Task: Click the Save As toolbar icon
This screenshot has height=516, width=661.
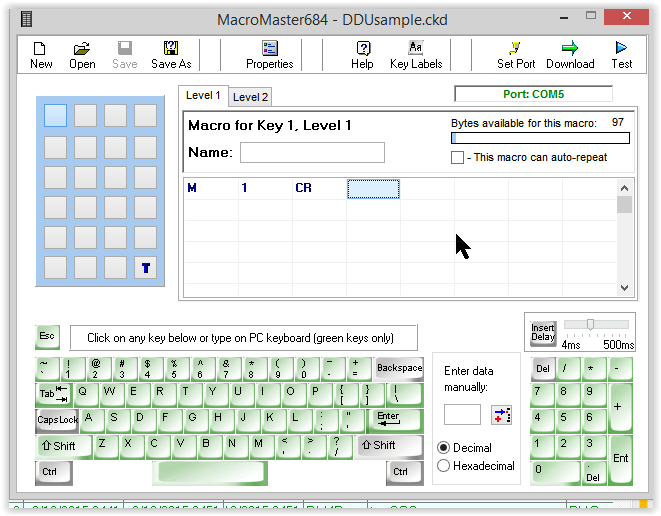Action: pos(171,55)
